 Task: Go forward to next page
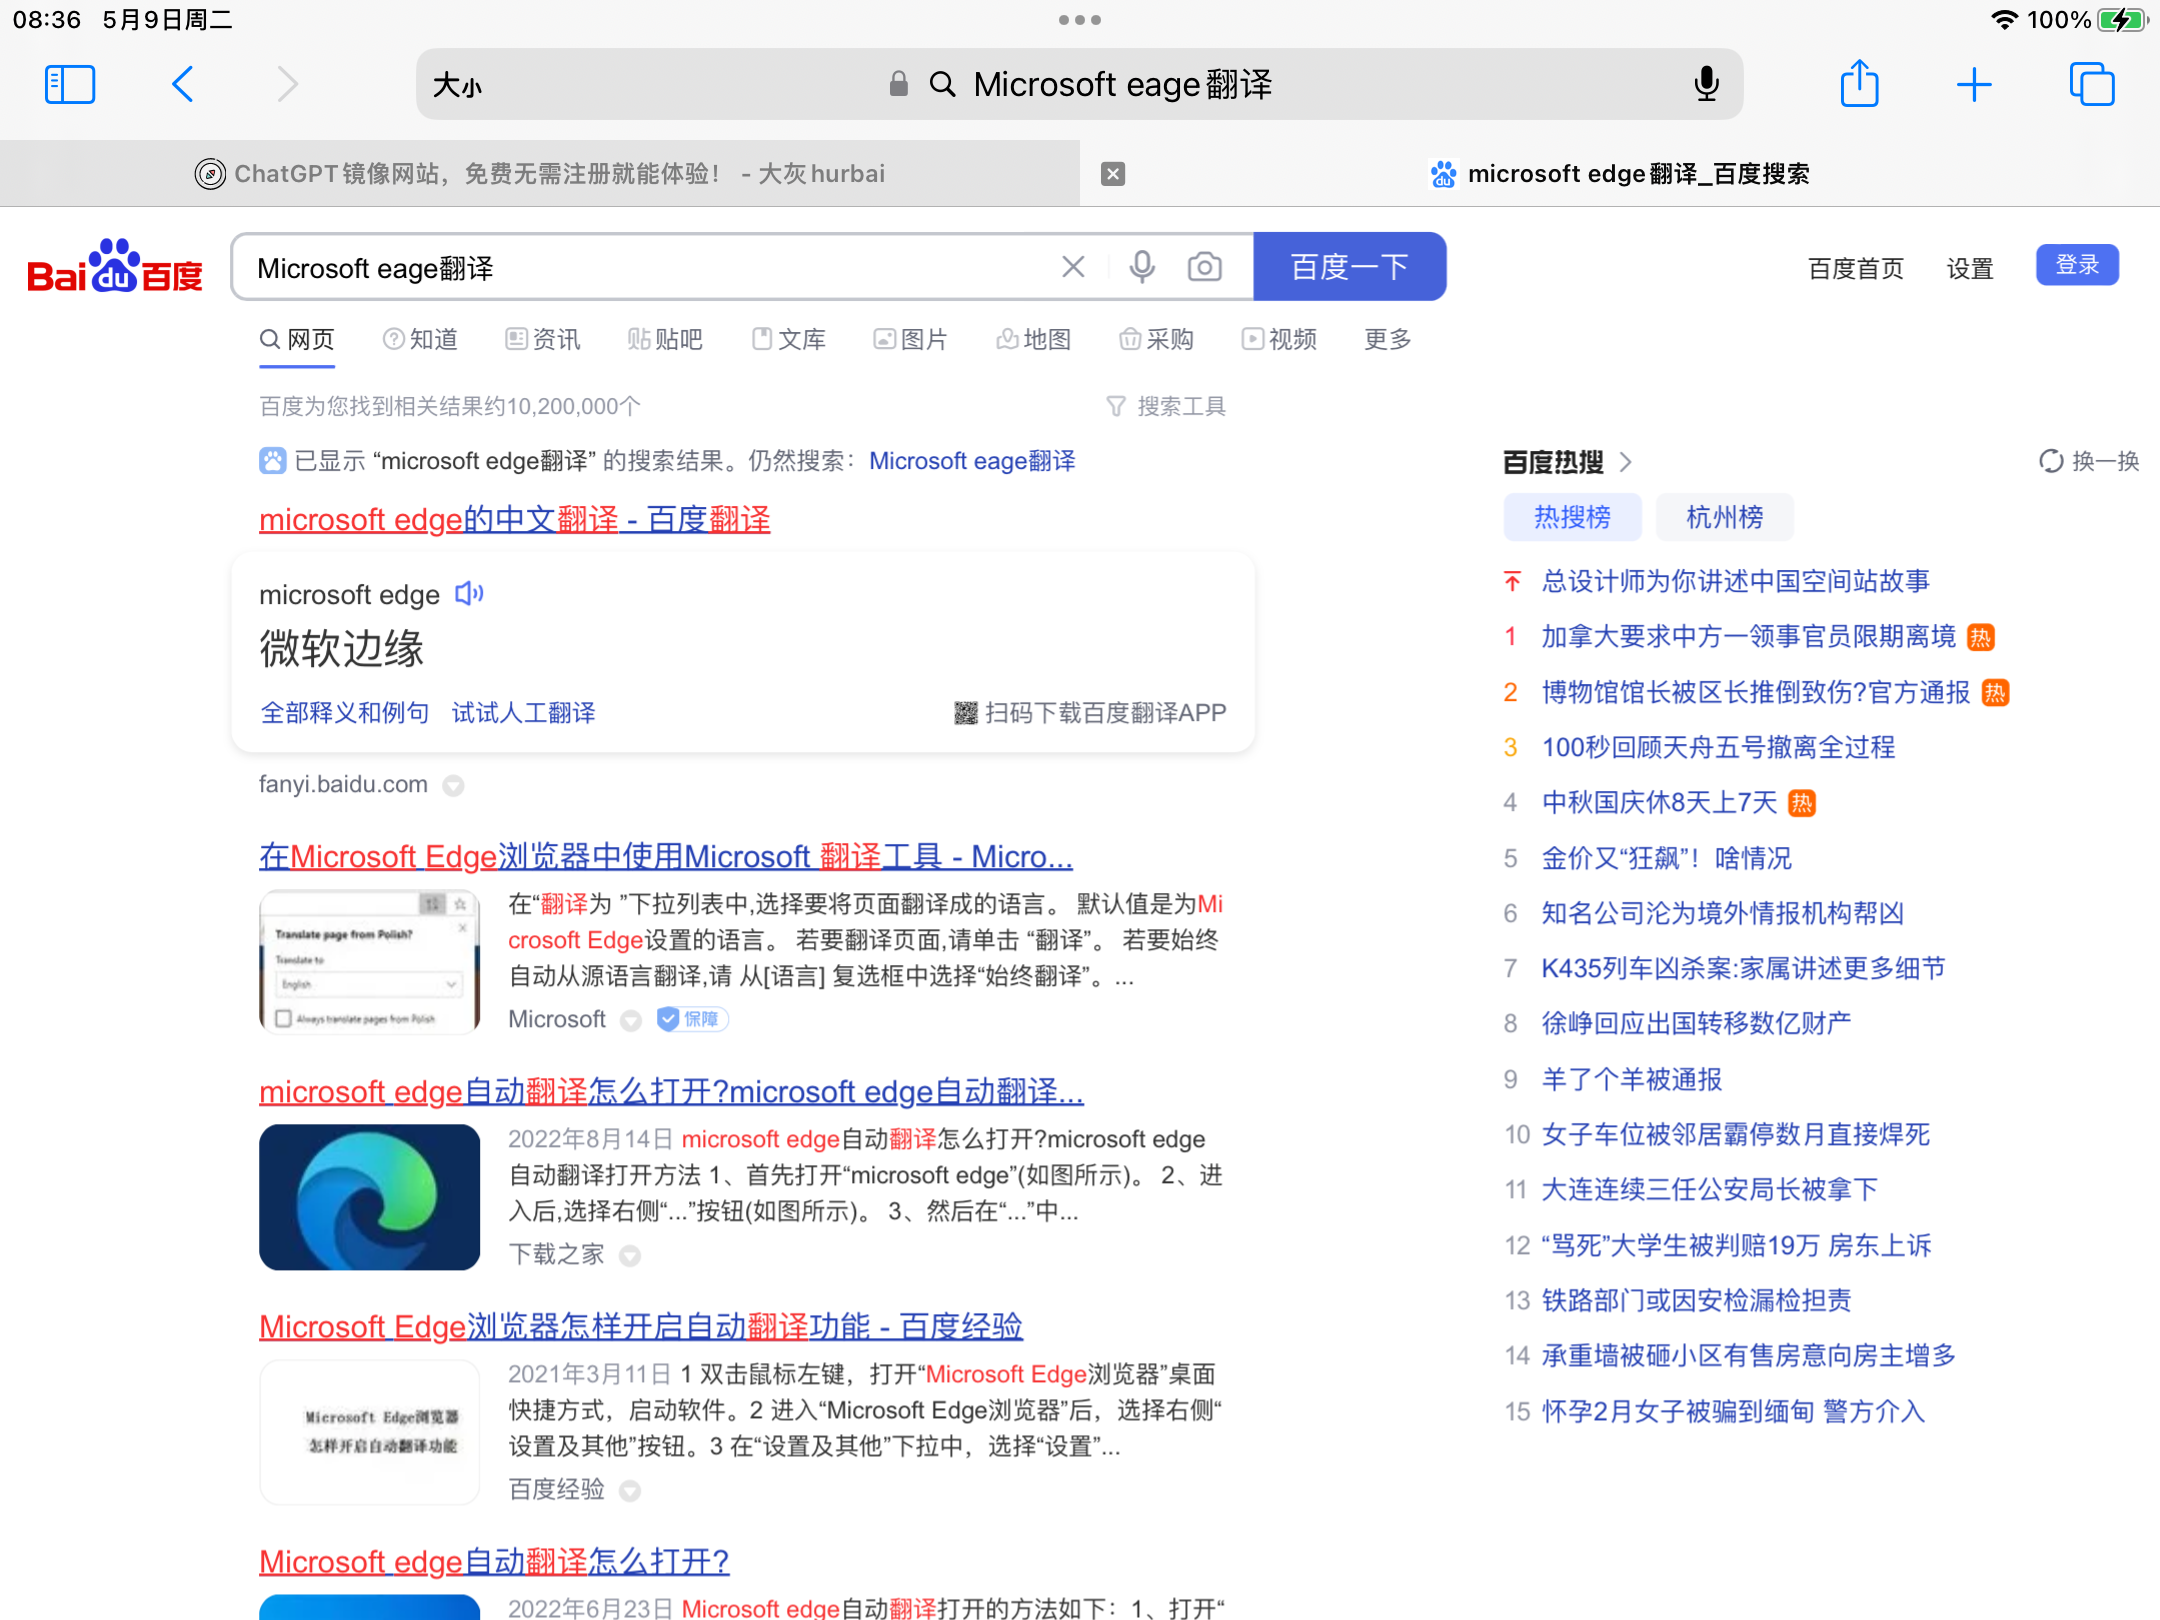[x=287, y=84]
